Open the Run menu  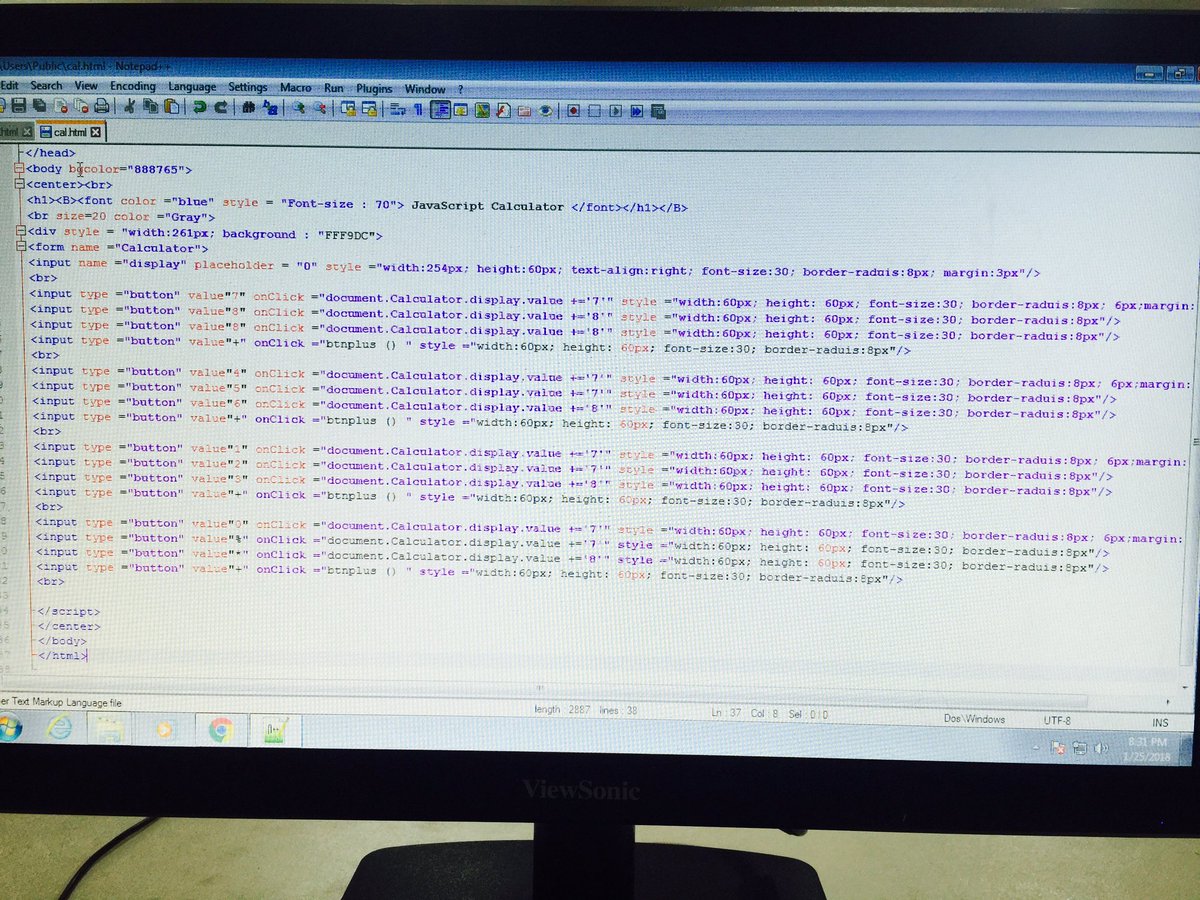pos(334,88)
